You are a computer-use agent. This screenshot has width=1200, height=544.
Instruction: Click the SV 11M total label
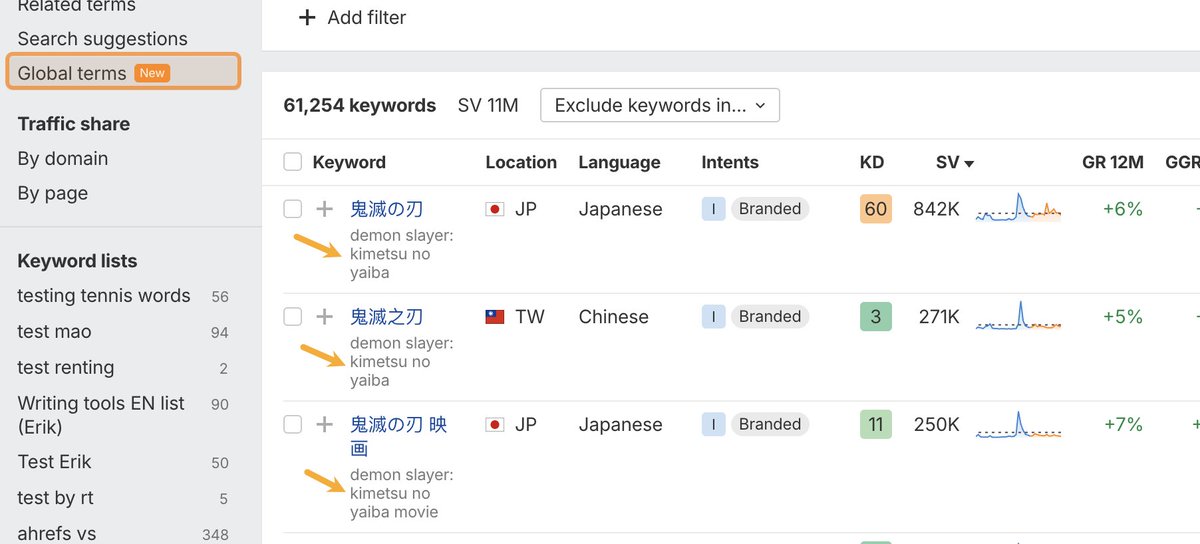(x=488, y=105)
